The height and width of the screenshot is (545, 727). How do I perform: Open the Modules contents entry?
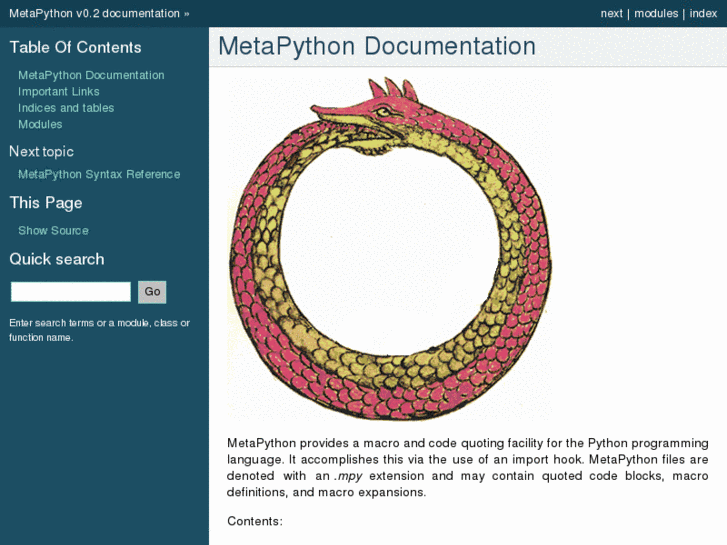40,124
